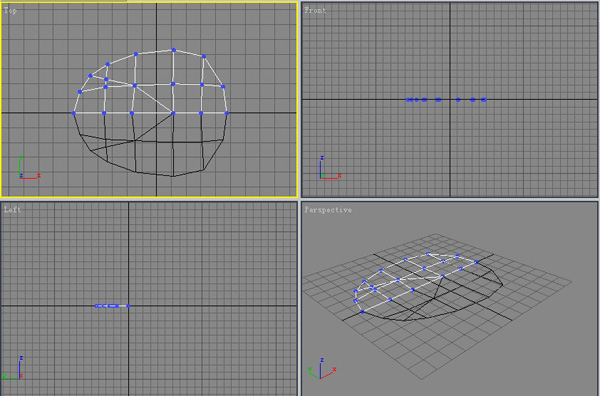This screenshot has height=396, width=600.
Task: Select the leftmost vertex in Left viewport
Action: (97, 306)
